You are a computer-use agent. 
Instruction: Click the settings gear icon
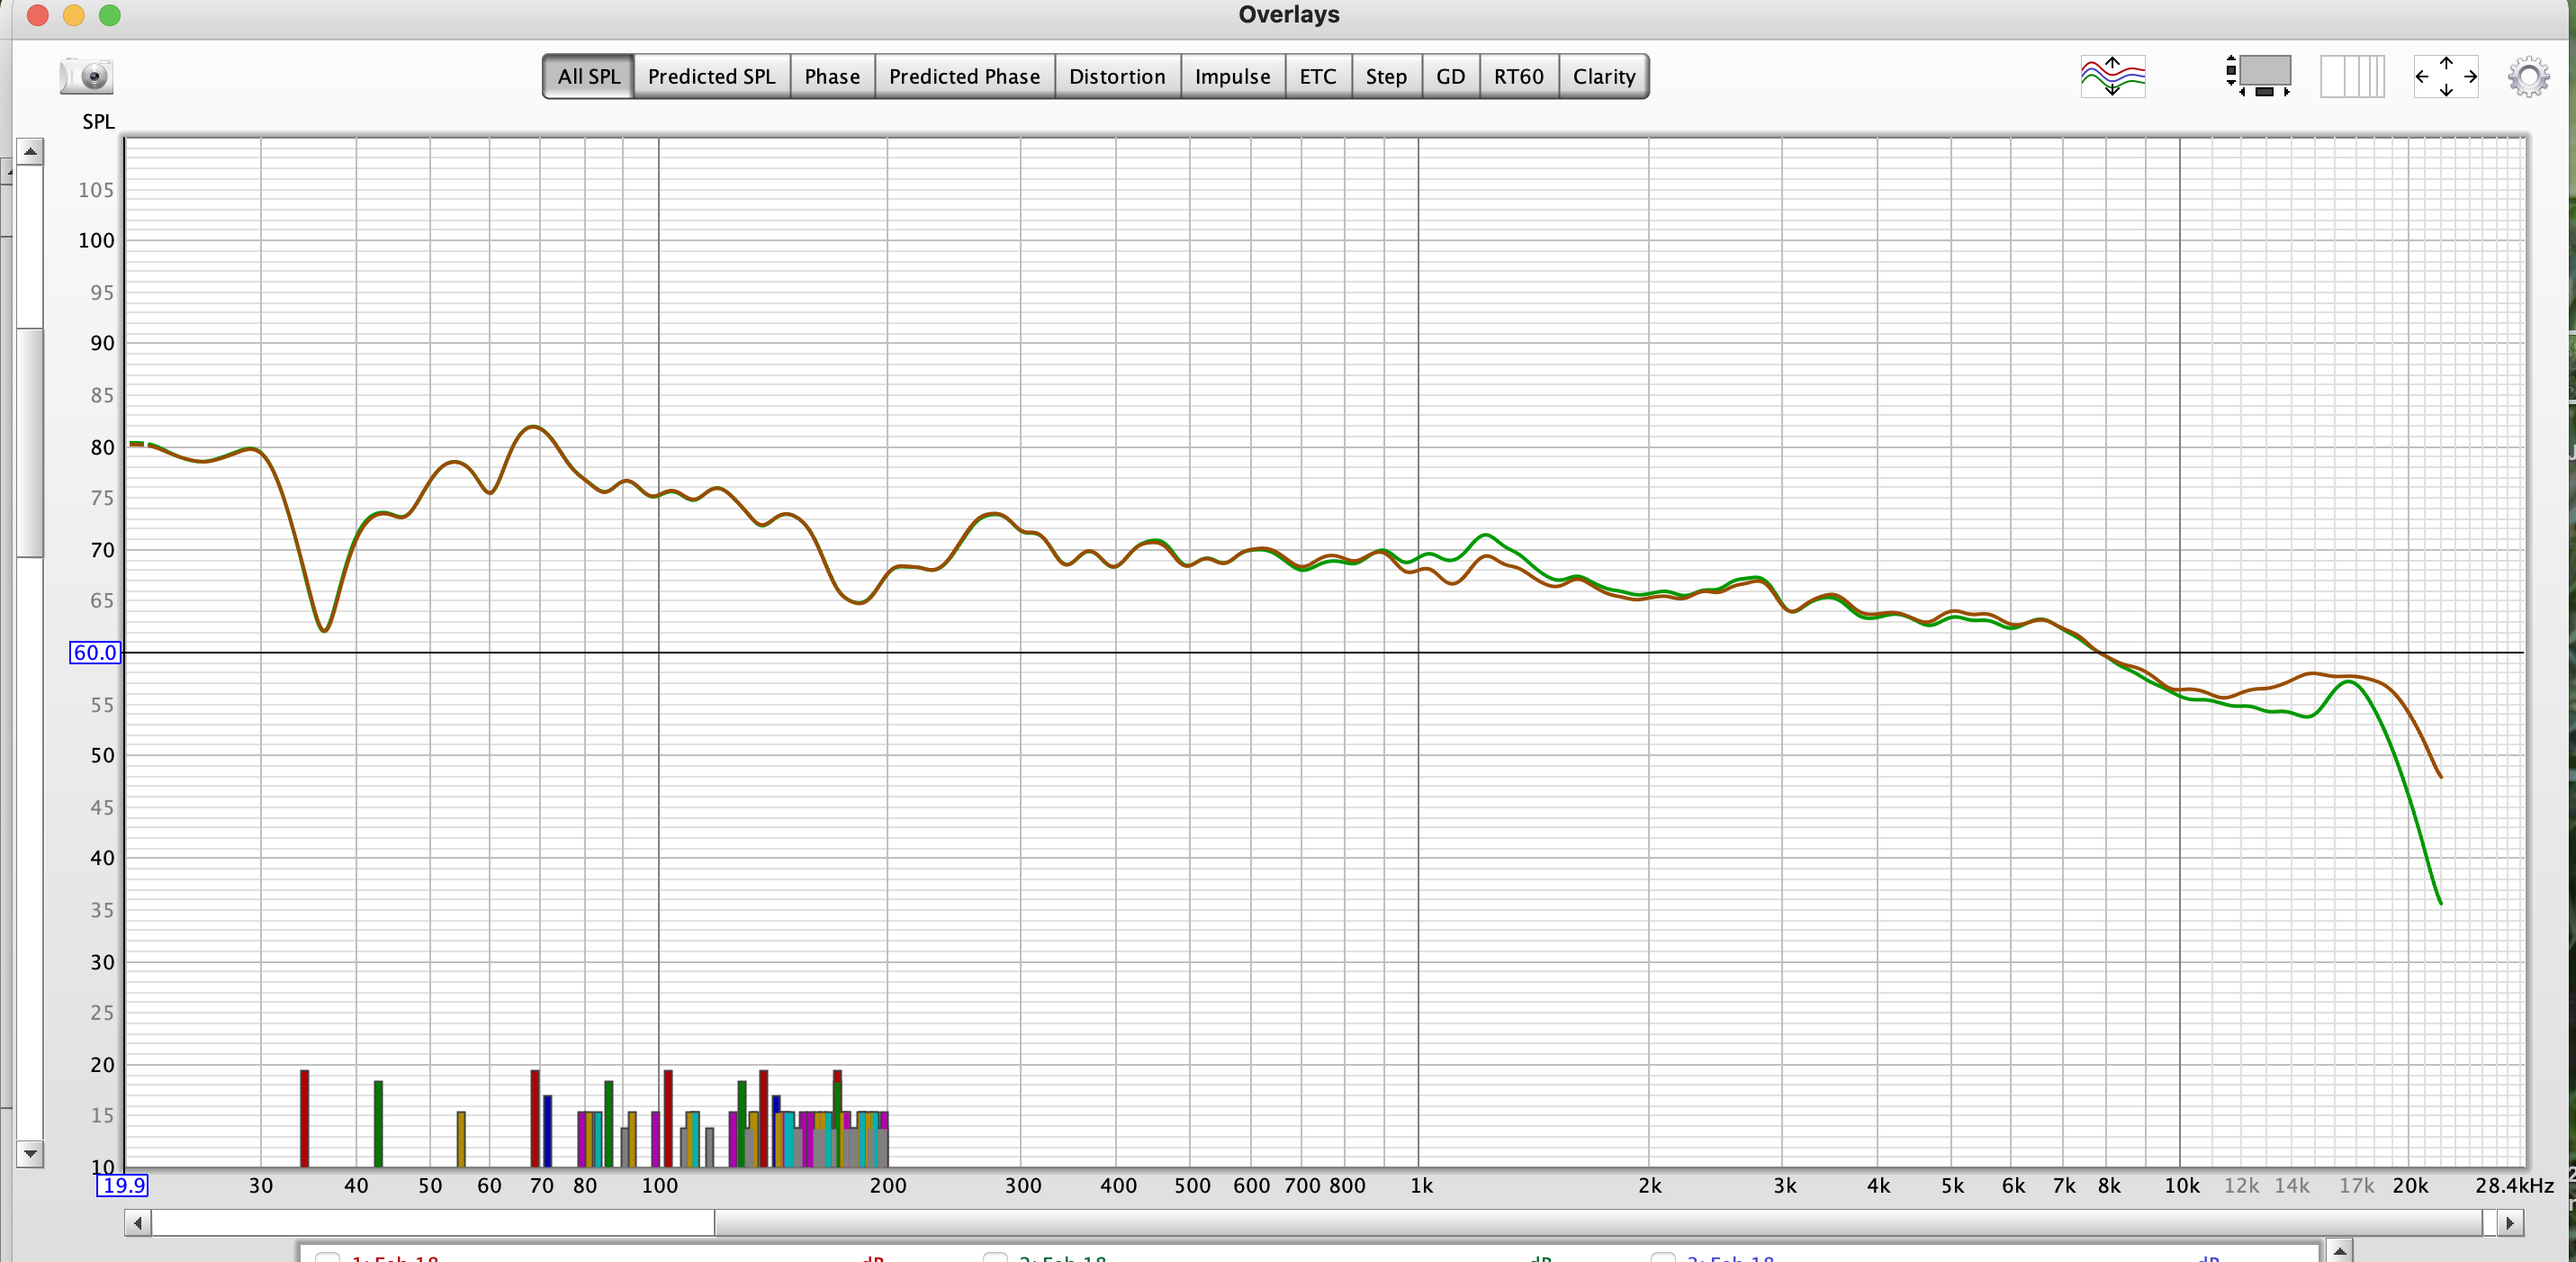(x=2524, y=79)
